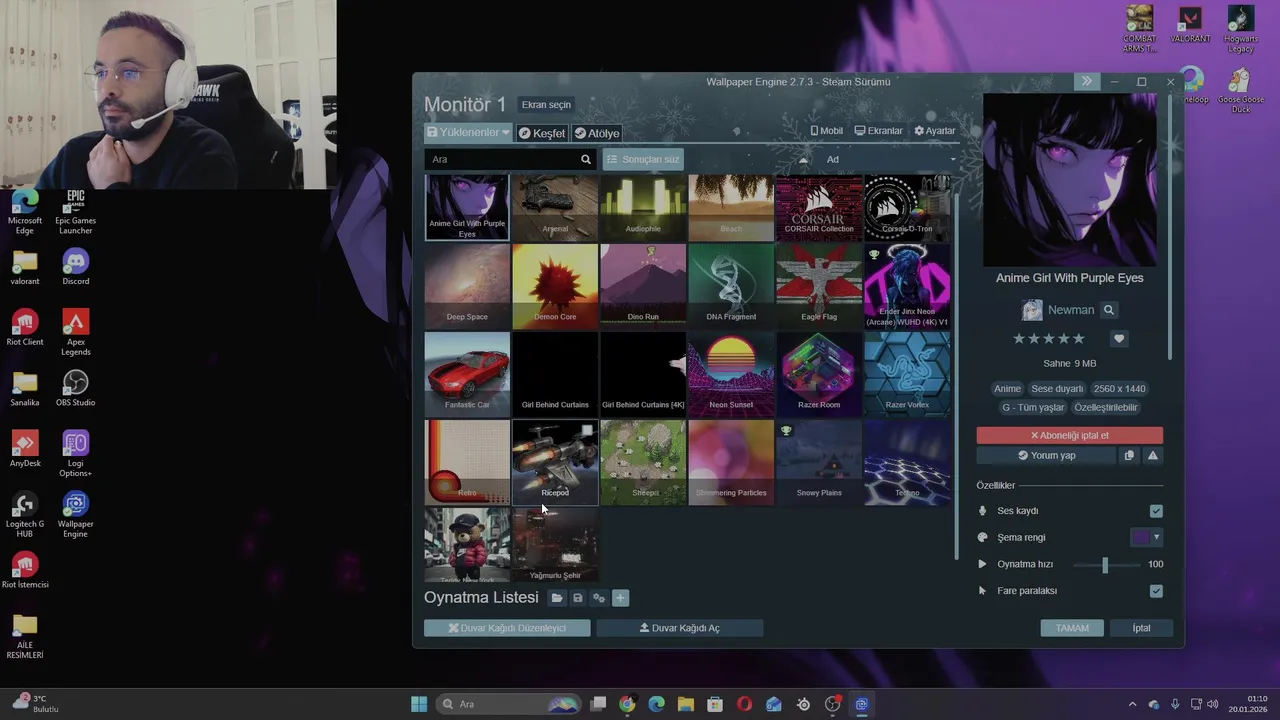The image size is (1280, 720).
Task: Search the author Newman with the magnifier icon
Action: coord(1108,310)
